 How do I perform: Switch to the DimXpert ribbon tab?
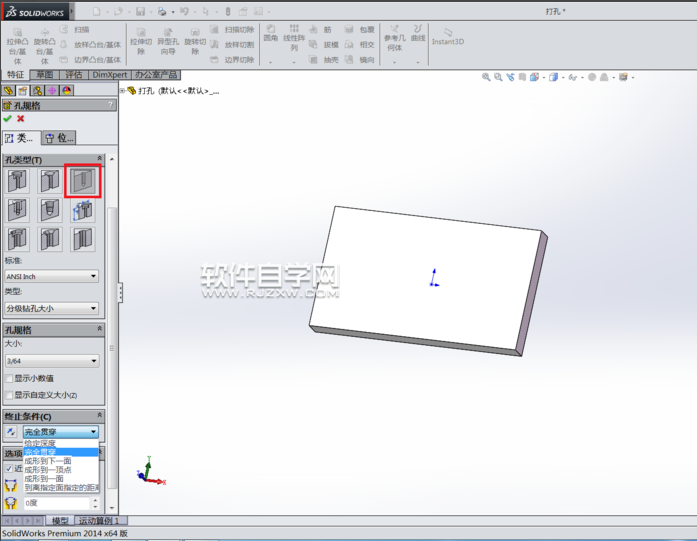(110, 75)
